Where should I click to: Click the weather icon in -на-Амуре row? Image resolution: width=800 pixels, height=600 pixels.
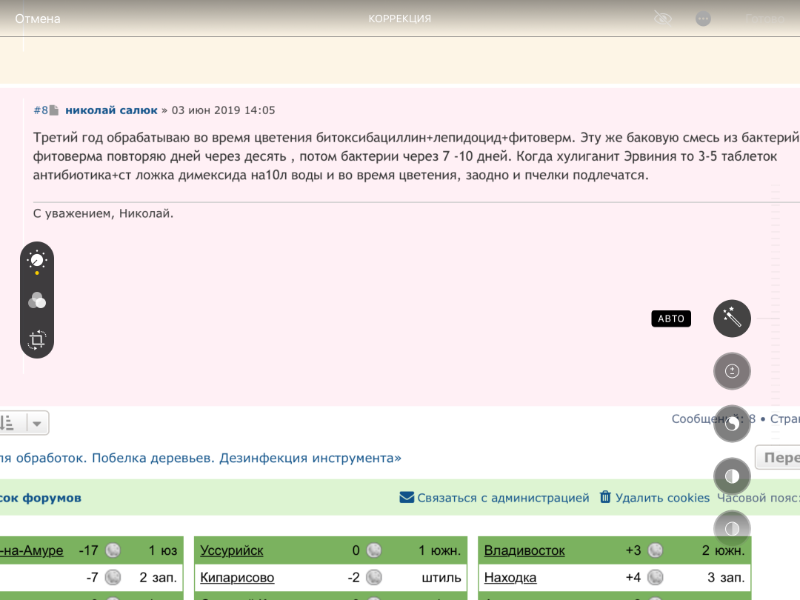pyautogui.click(x=113, y=550)
